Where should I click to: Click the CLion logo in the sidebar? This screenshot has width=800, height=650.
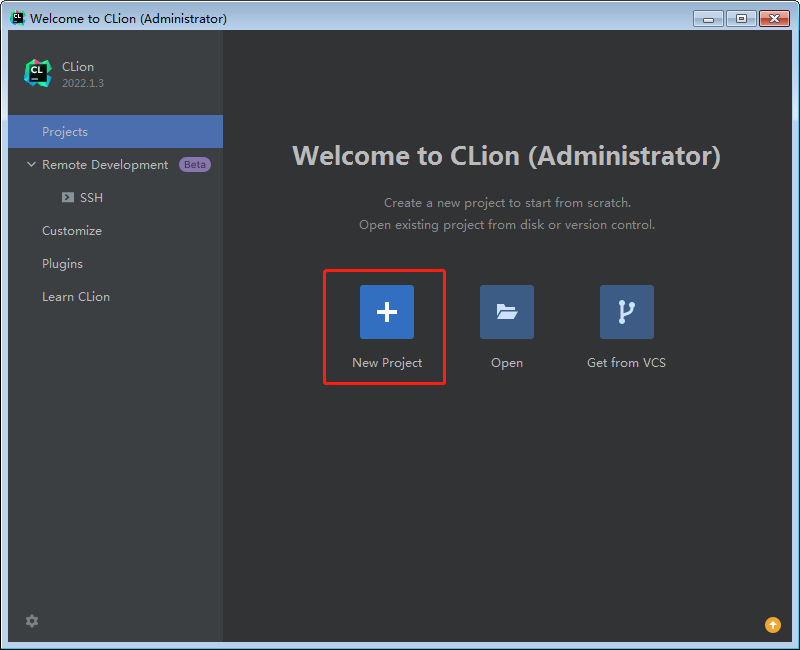(x=38, y=74)
